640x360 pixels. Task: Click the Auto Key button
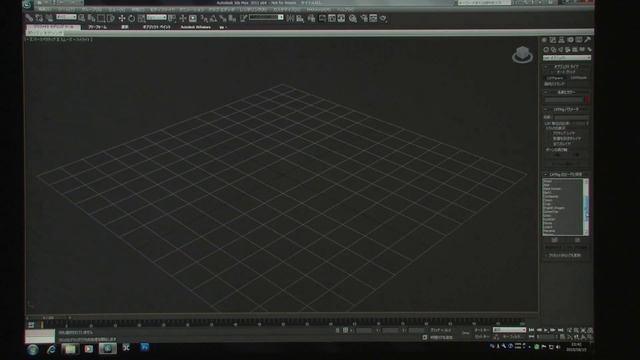coord(482,330)
